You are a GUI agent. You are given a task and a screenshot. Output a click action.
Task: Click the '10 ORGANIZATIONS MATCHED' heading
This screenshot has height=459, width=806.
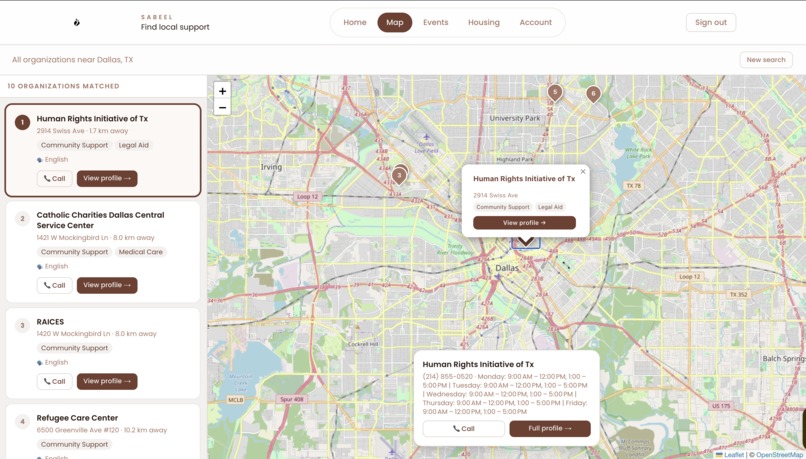tap(63, 86)
